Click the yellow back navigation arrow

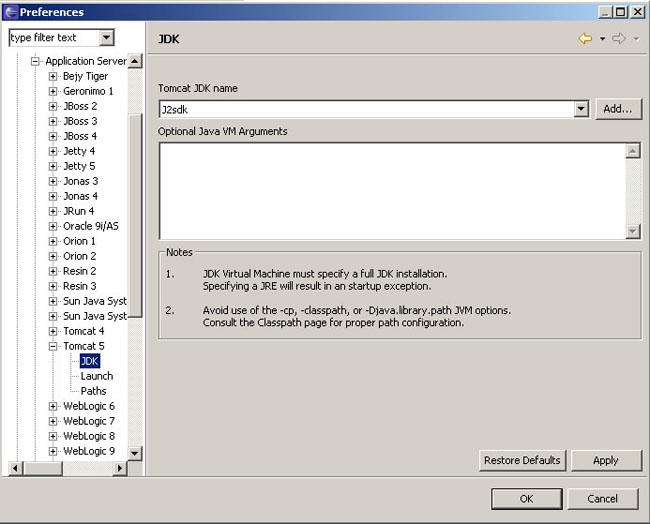click(585, 39)
